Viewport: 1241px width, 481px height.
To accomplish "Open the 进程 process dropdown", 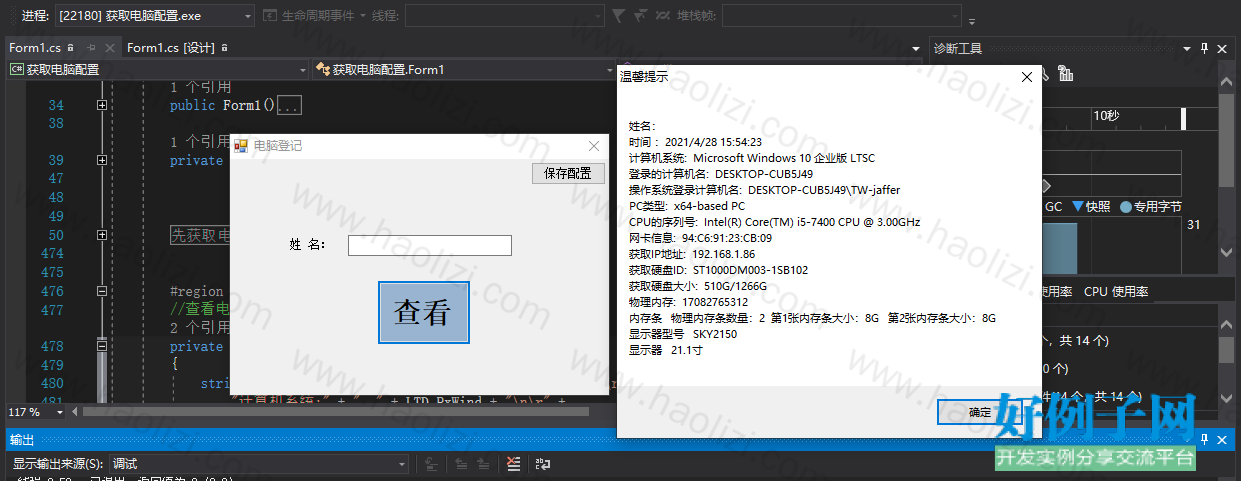I will tap(154, 15).
